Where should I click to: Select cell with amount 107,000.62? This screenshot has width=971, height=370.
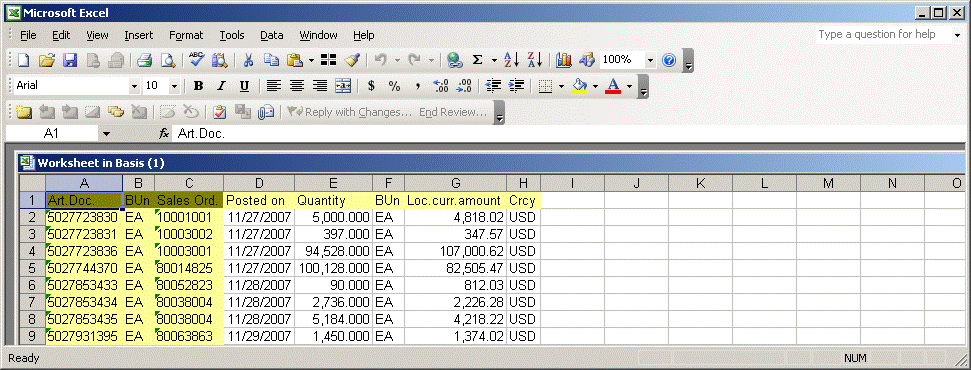coord(456,252)
